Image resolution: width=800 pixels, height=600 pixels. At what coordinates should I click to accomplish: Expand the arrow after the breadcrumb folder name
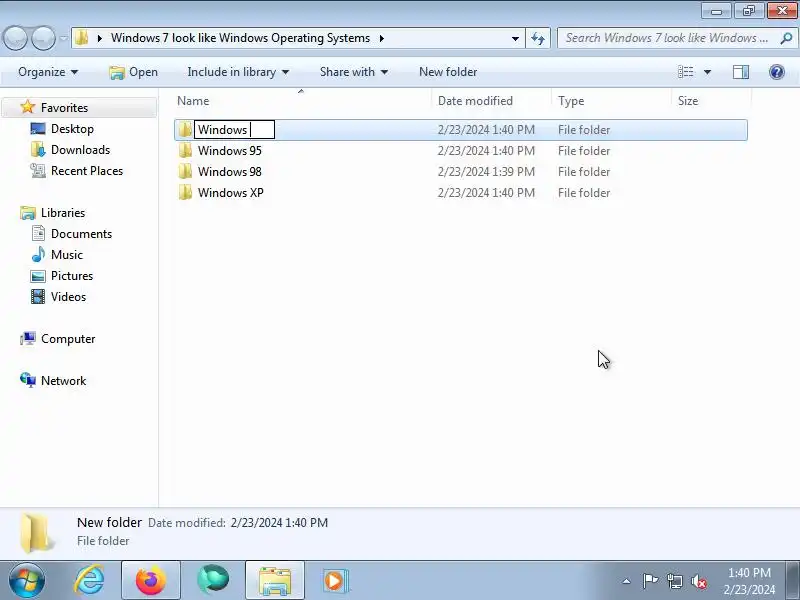click(x=381, y=38)
